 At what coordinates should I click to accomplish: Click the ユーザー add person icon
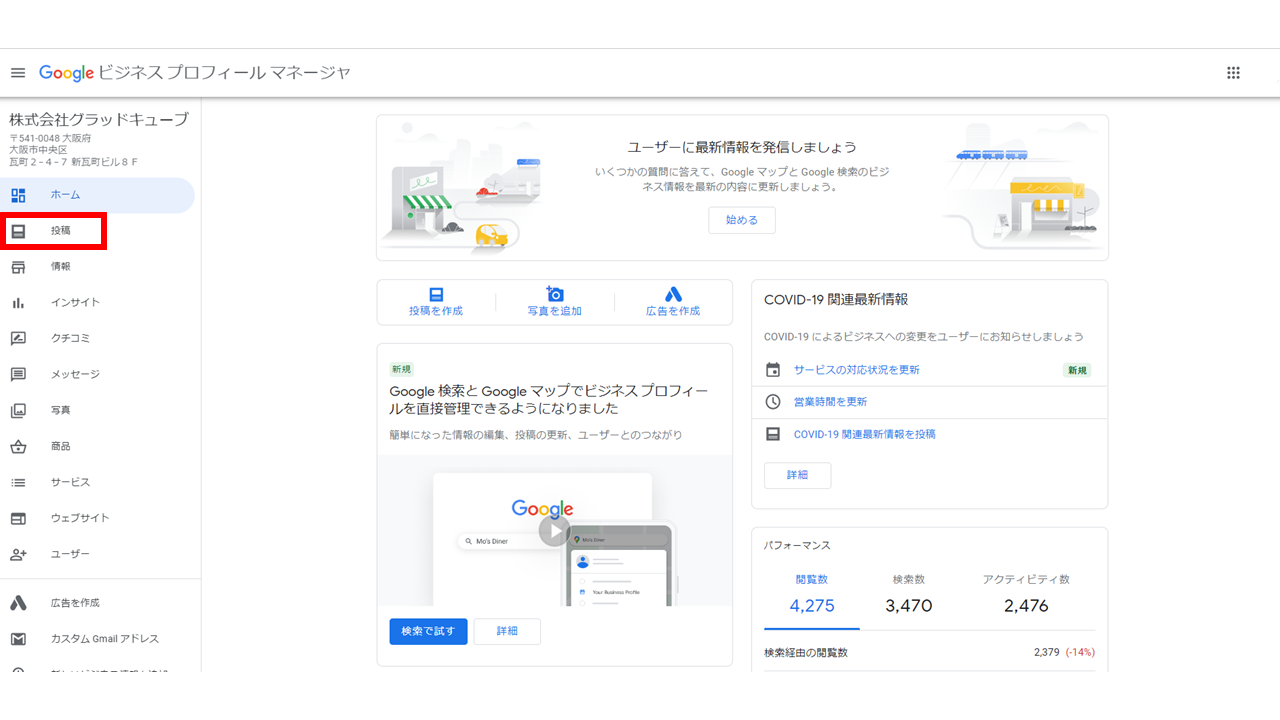pyautogui.click(x=18, y=555)
